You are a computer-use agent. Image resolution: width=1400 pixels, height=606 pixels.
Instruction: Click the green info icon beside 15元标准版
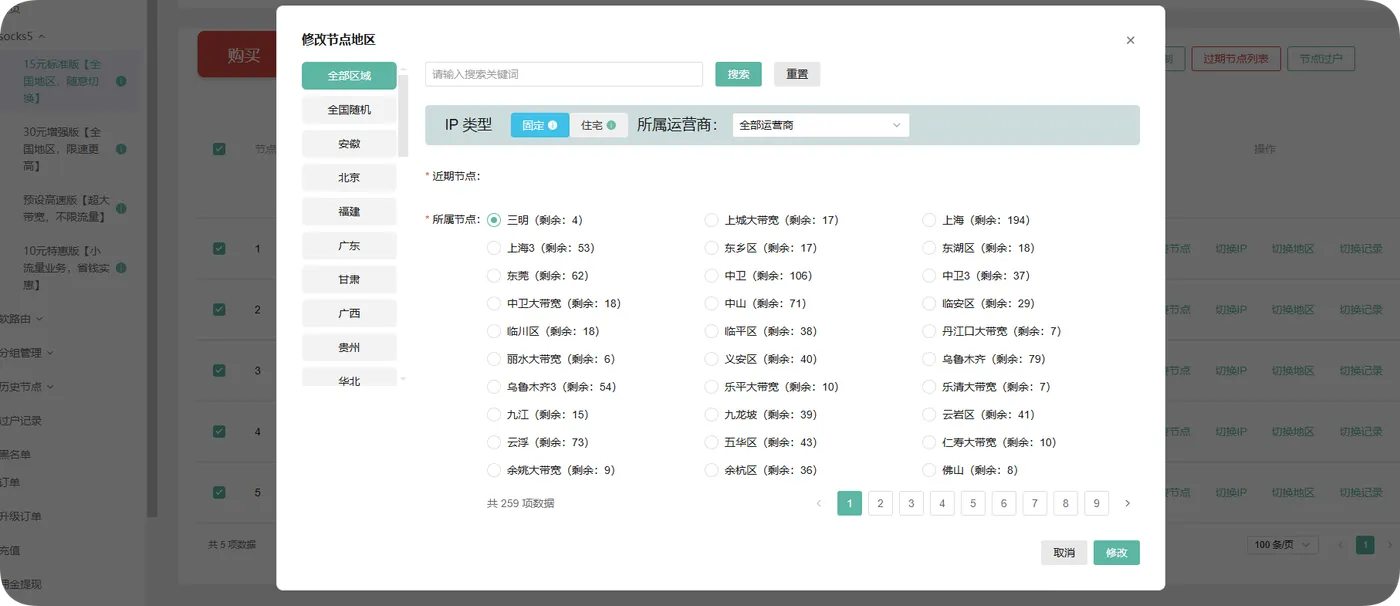121,81
